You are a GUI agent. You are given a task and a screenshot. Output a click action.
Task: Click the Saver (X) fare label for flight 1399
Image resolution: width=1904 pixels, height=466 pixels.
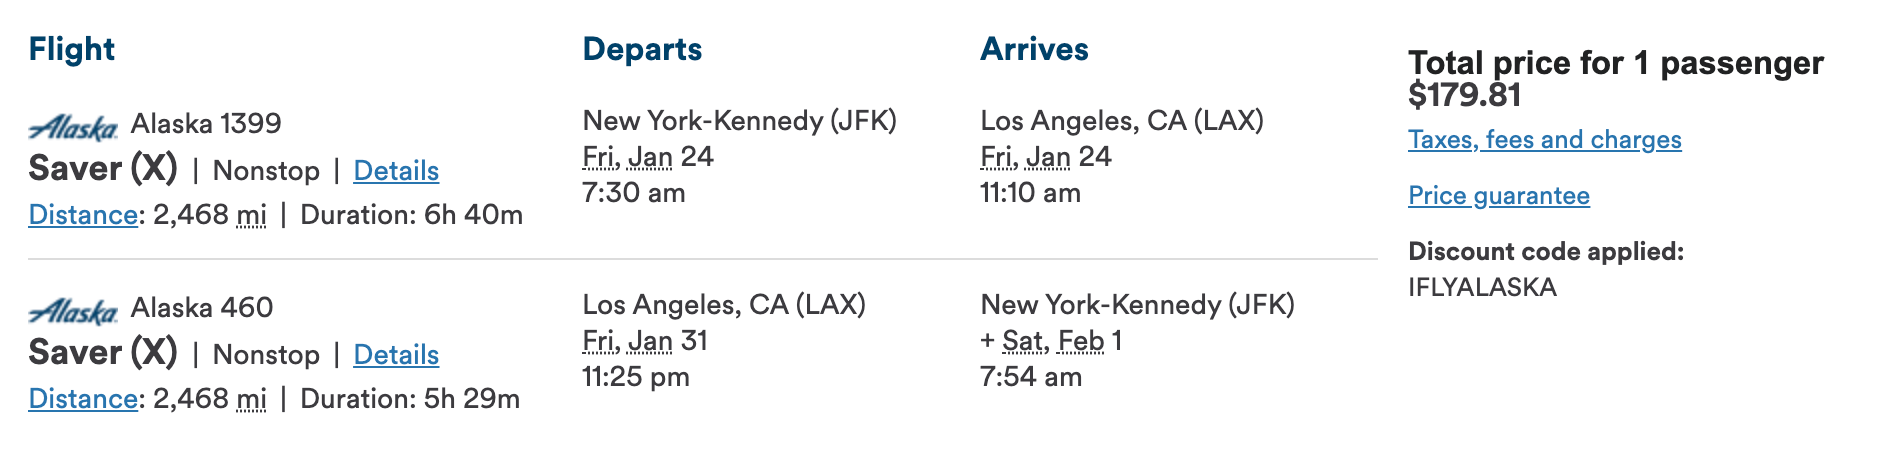click(103, 169)
